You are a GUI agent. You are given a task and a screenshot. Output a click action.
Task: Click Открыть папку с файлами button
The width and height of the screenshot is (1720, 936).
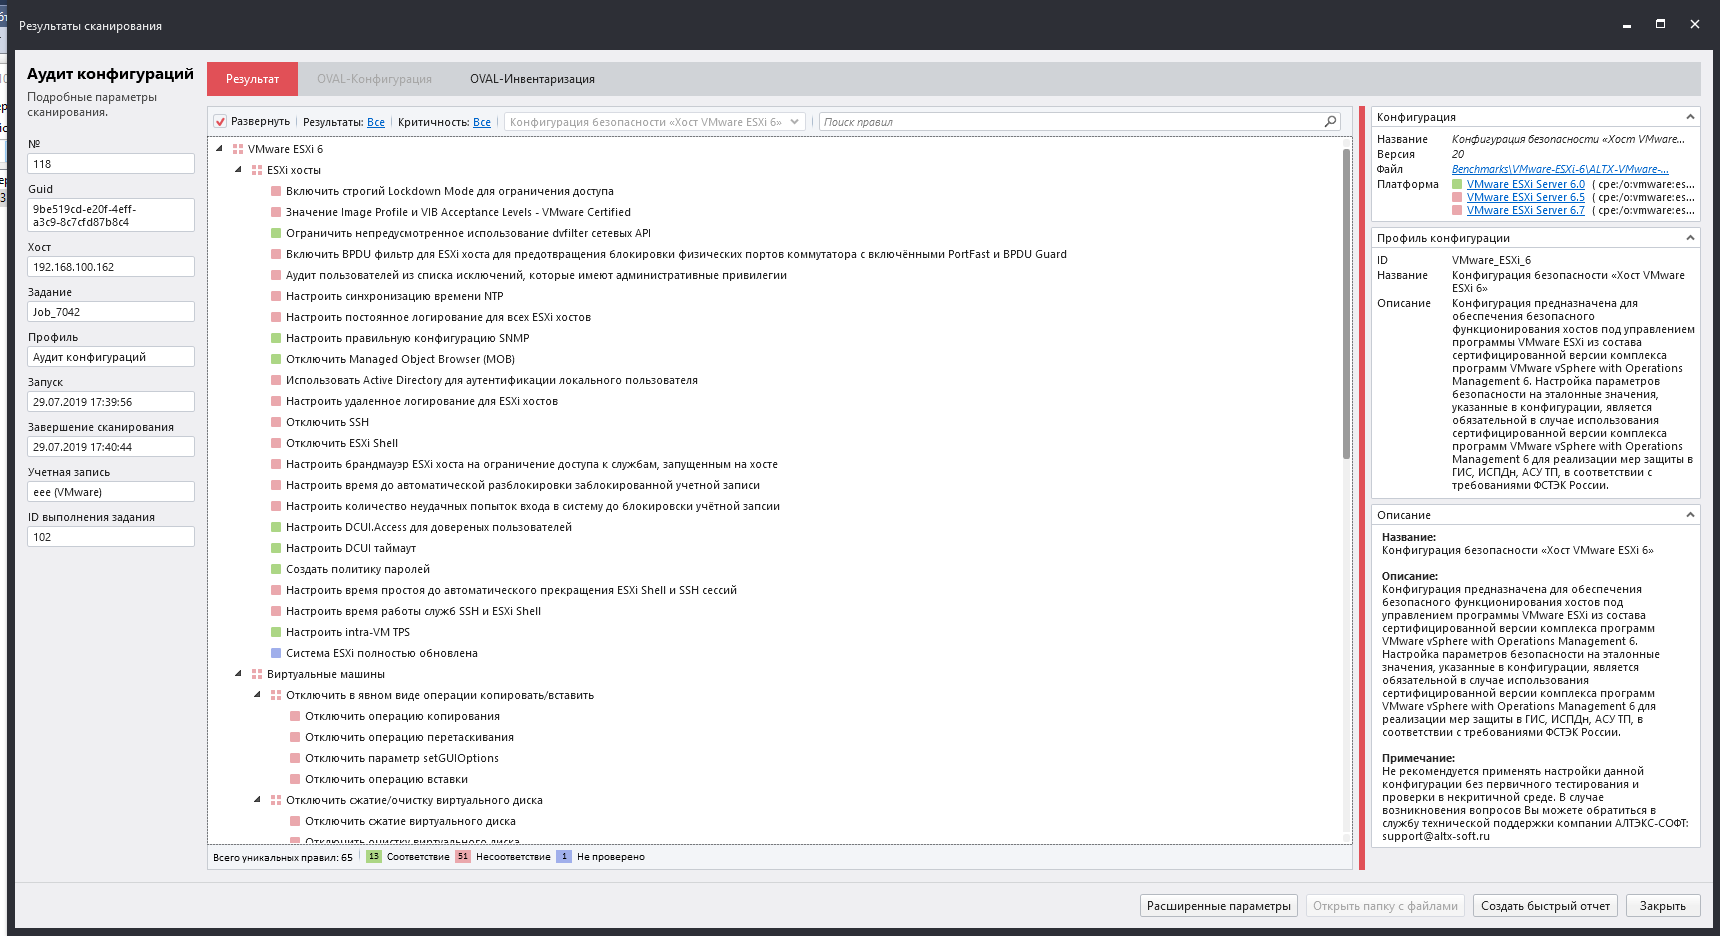pos(1385,906)
